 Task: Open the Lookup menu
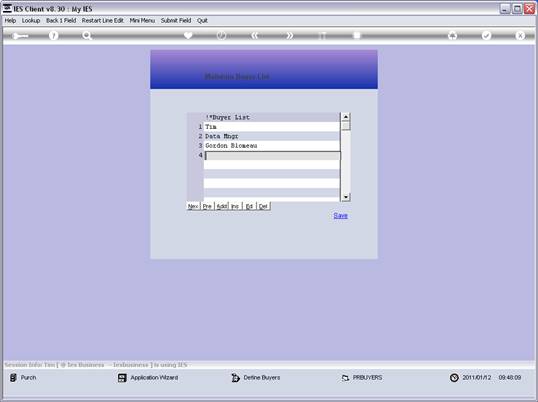pyautogui.click(x=31, y=21)
